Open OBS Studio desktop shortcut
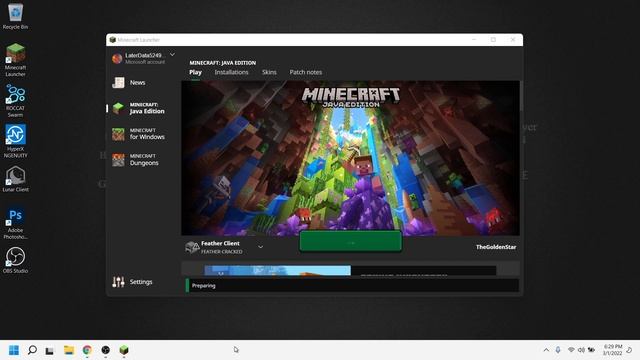Viewport: 640px width, 360px height. click(x=16, y=260)
